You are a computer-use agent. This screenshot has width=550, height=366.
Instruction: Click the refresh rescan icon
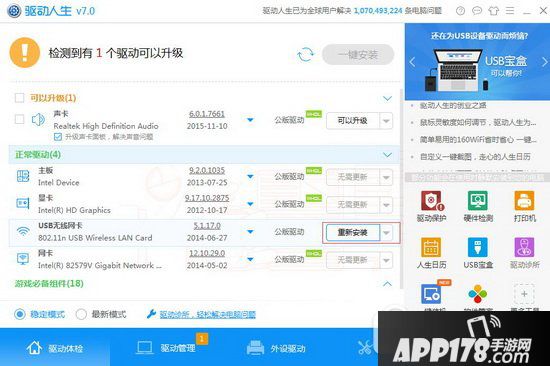[x=306, y=55]
